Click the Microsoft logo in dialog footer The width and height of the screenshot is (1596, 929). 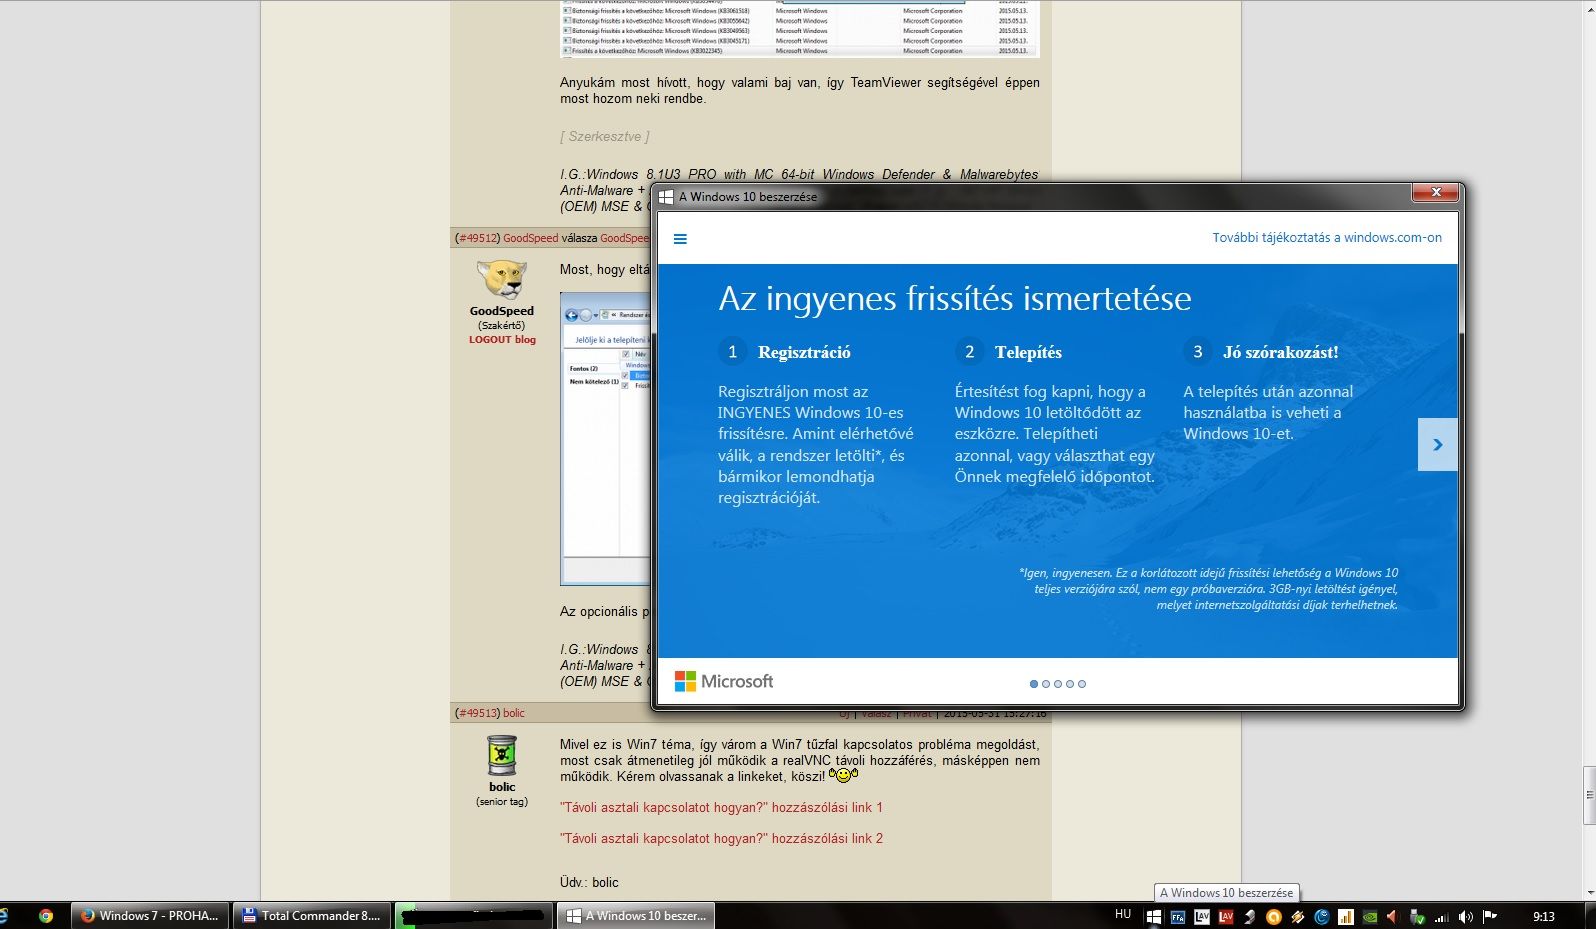tap(724, 681)
